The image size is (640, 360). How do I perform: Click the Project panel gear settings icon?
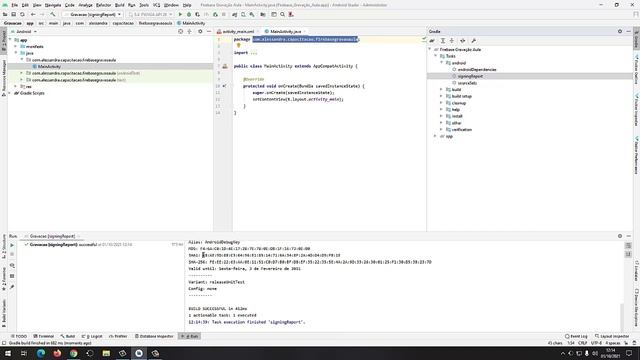[x=200, y=31]
